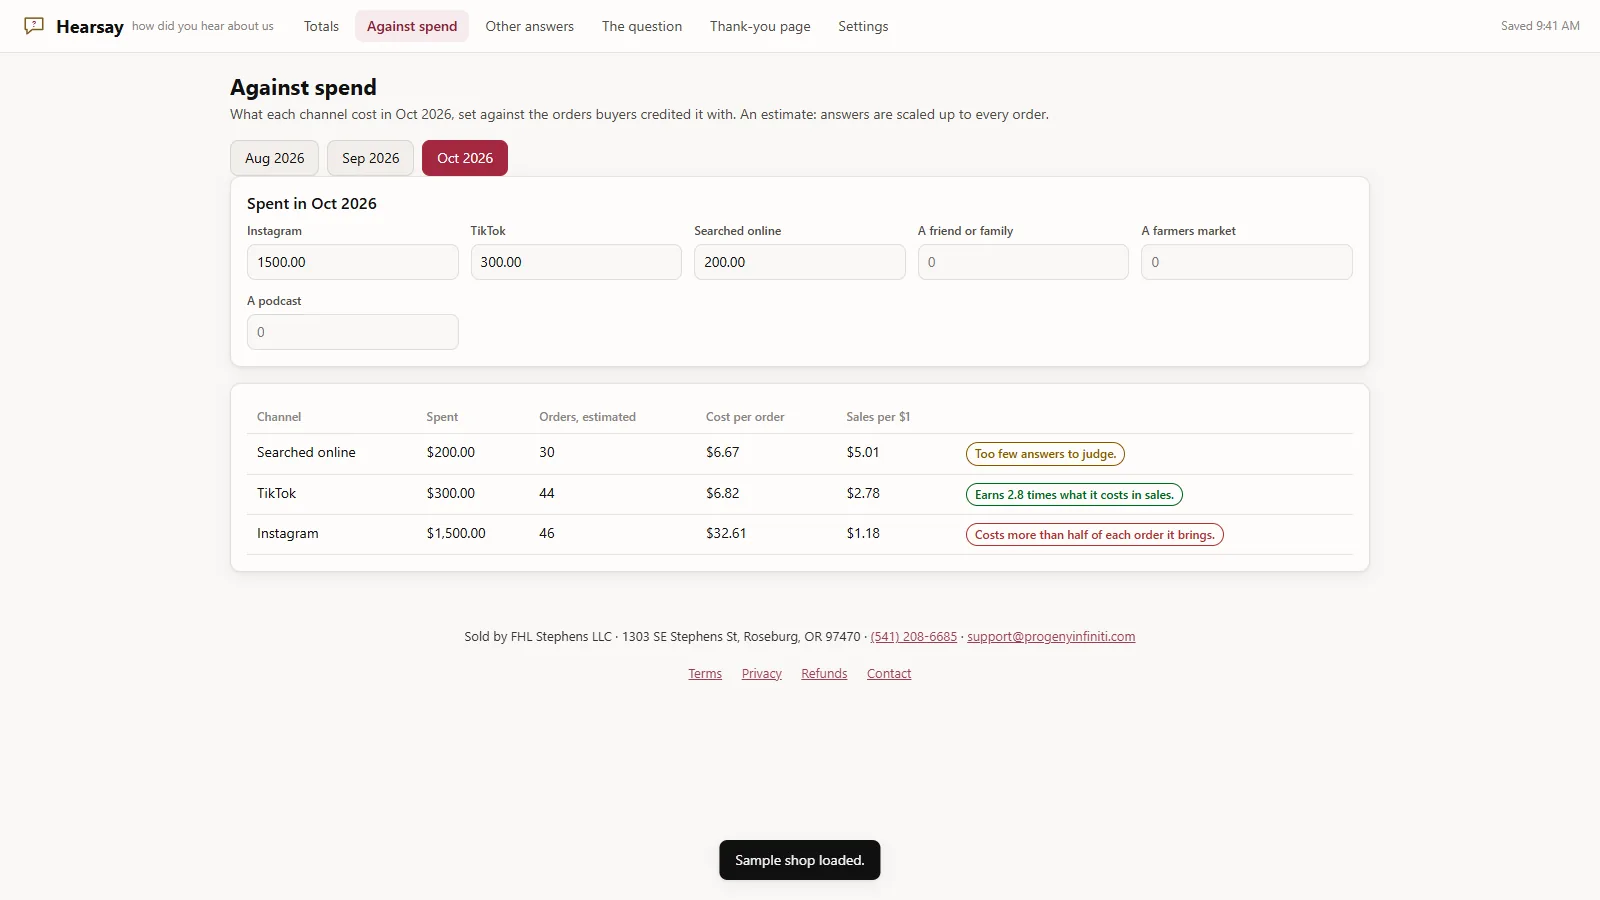This screenshot has height=900, width=1600.
Task: Edit the Searched online spend field
Action: (x=800, y=262)
